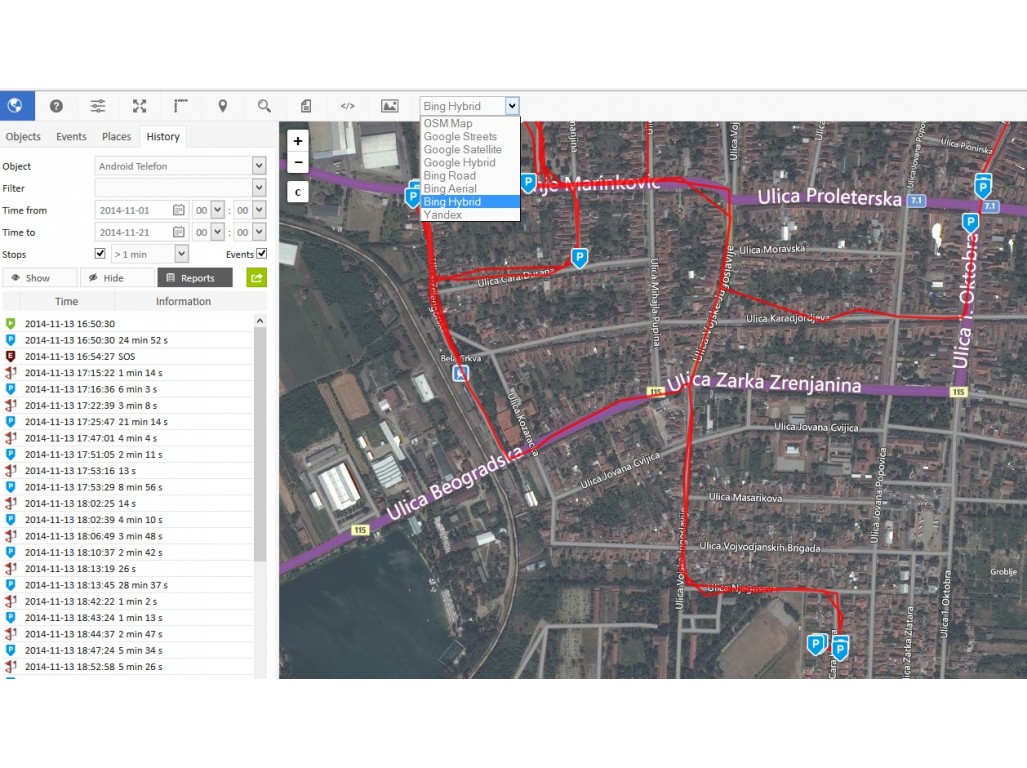Select row 2014-11-13 17:15:22 1 min 14 s
This screenshot has width=1027, height=768.
click(x=128, y=373)
